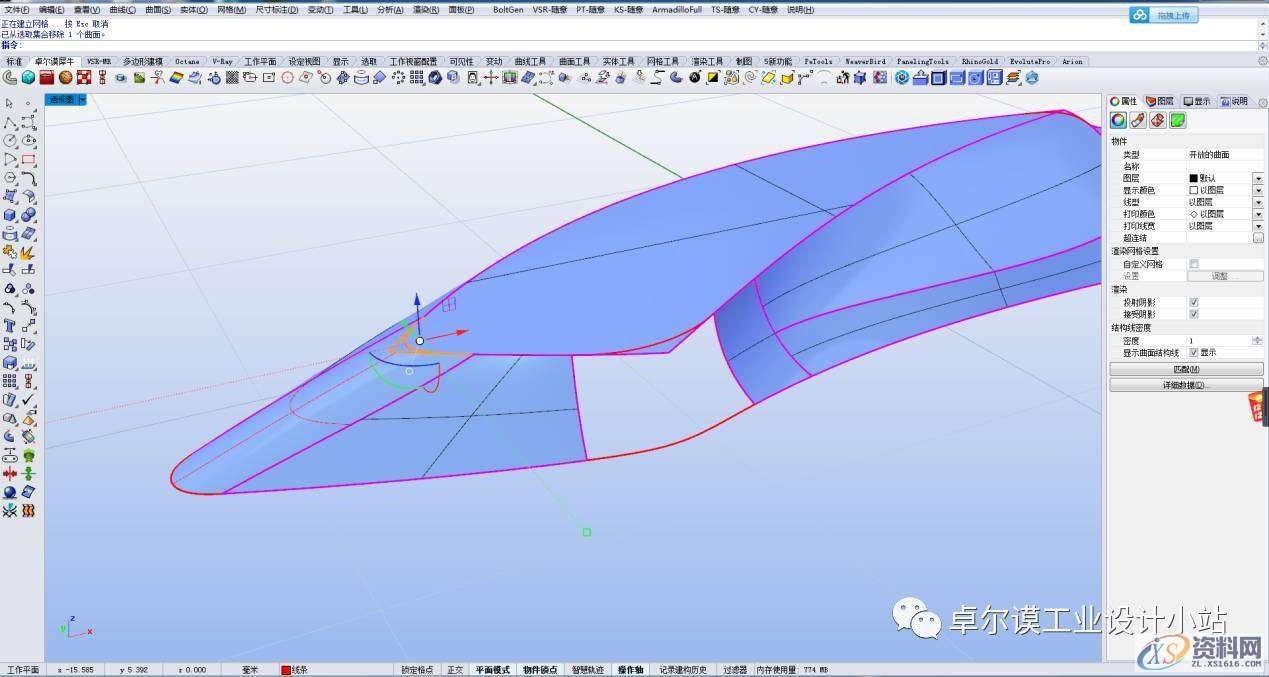Click the gumball move icon in top toolbar
1269x677 pixels.
pos(490,78)
